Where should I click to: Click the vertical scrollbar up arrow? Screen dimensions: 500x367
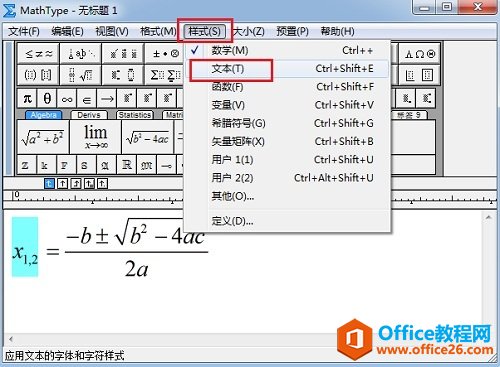[488, 217]
